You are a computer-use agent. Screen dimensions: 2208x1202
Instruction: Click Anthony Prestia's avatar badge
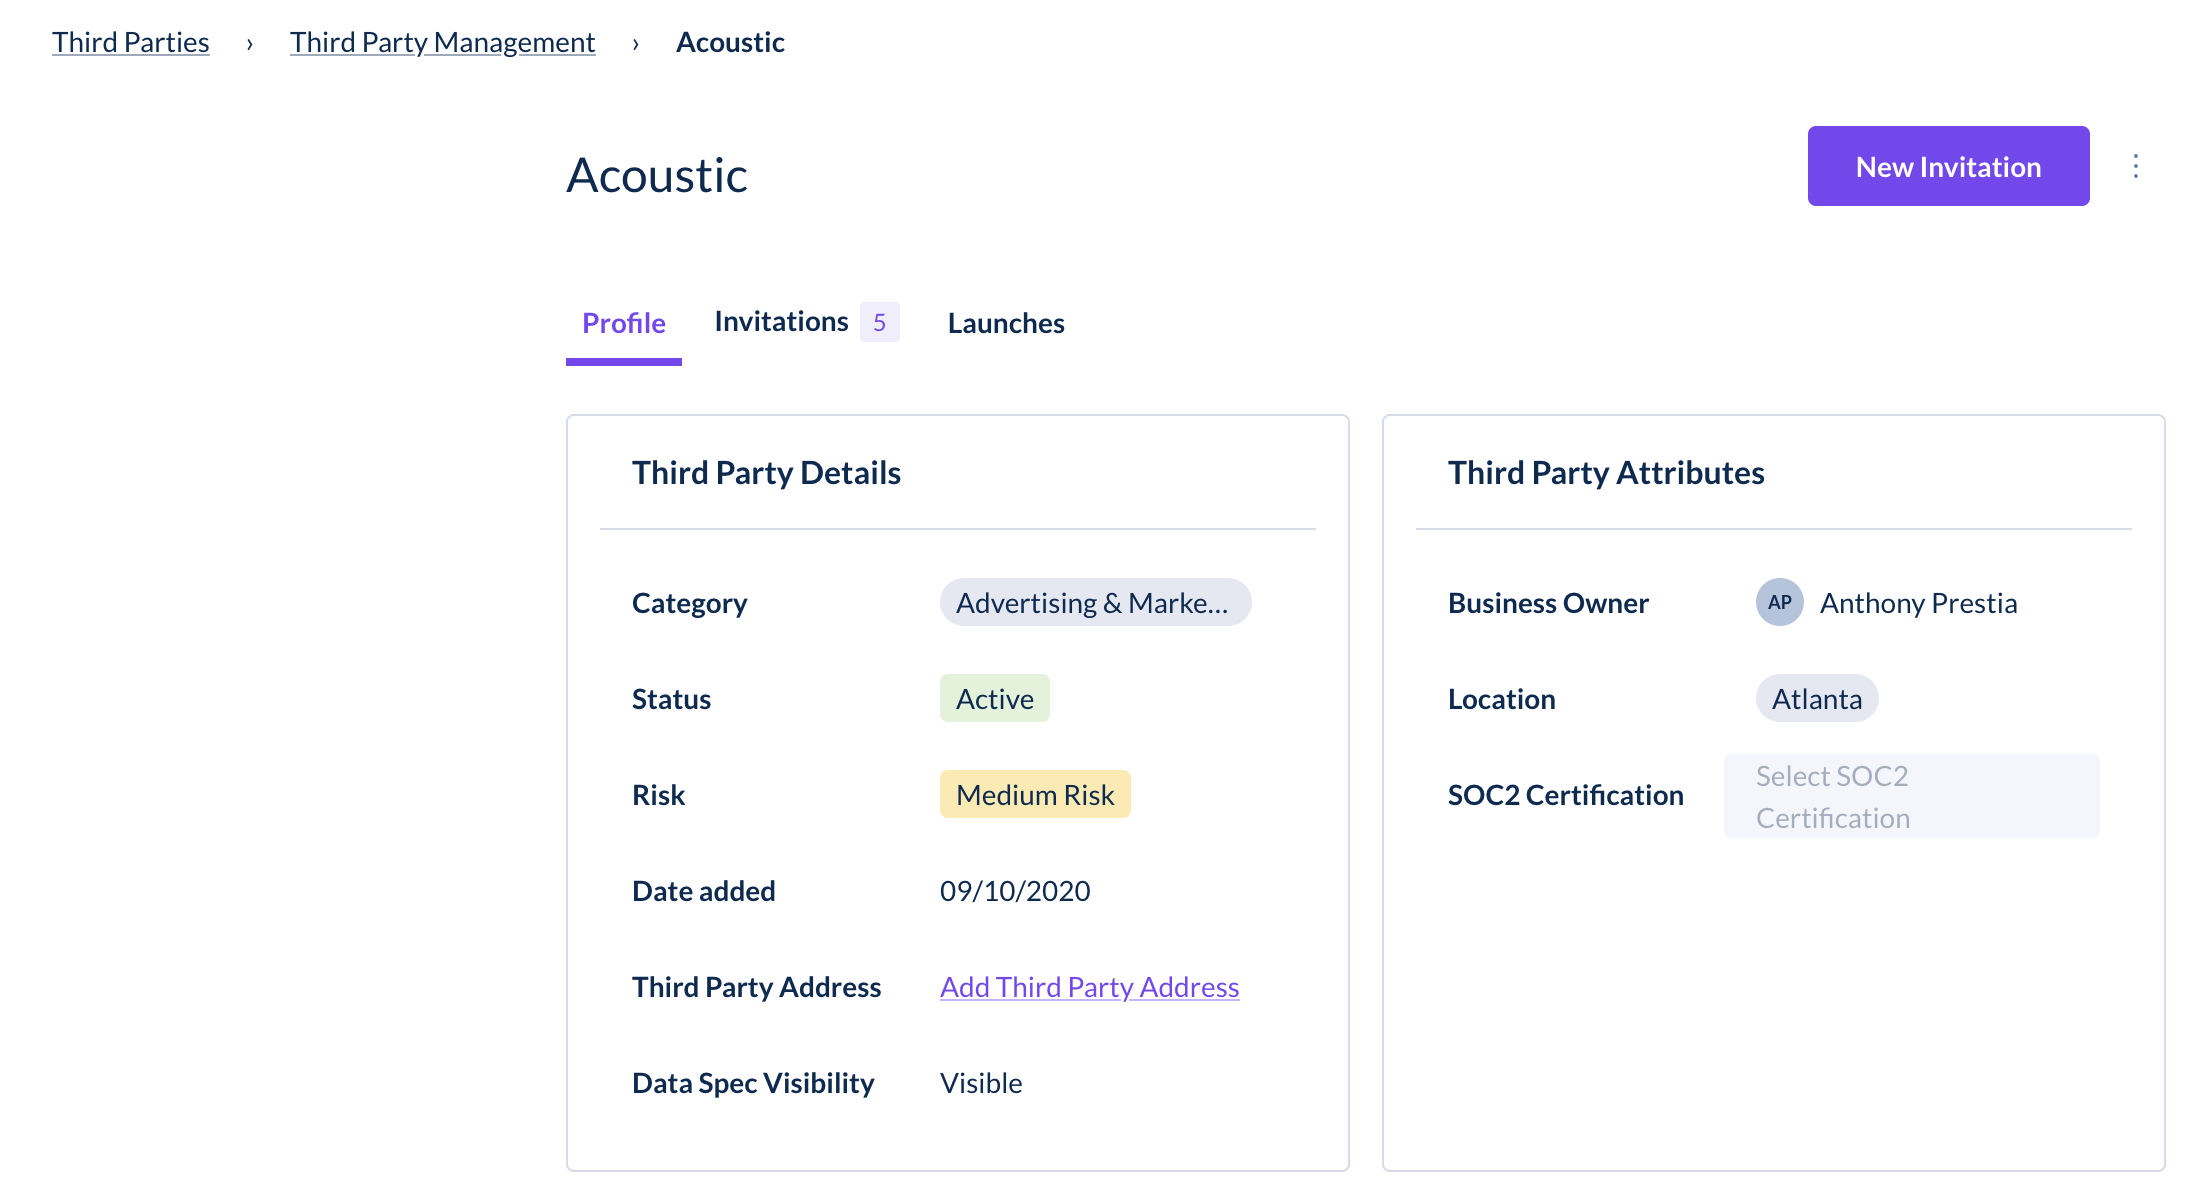pyautogui.click(x=1779, y=602)
